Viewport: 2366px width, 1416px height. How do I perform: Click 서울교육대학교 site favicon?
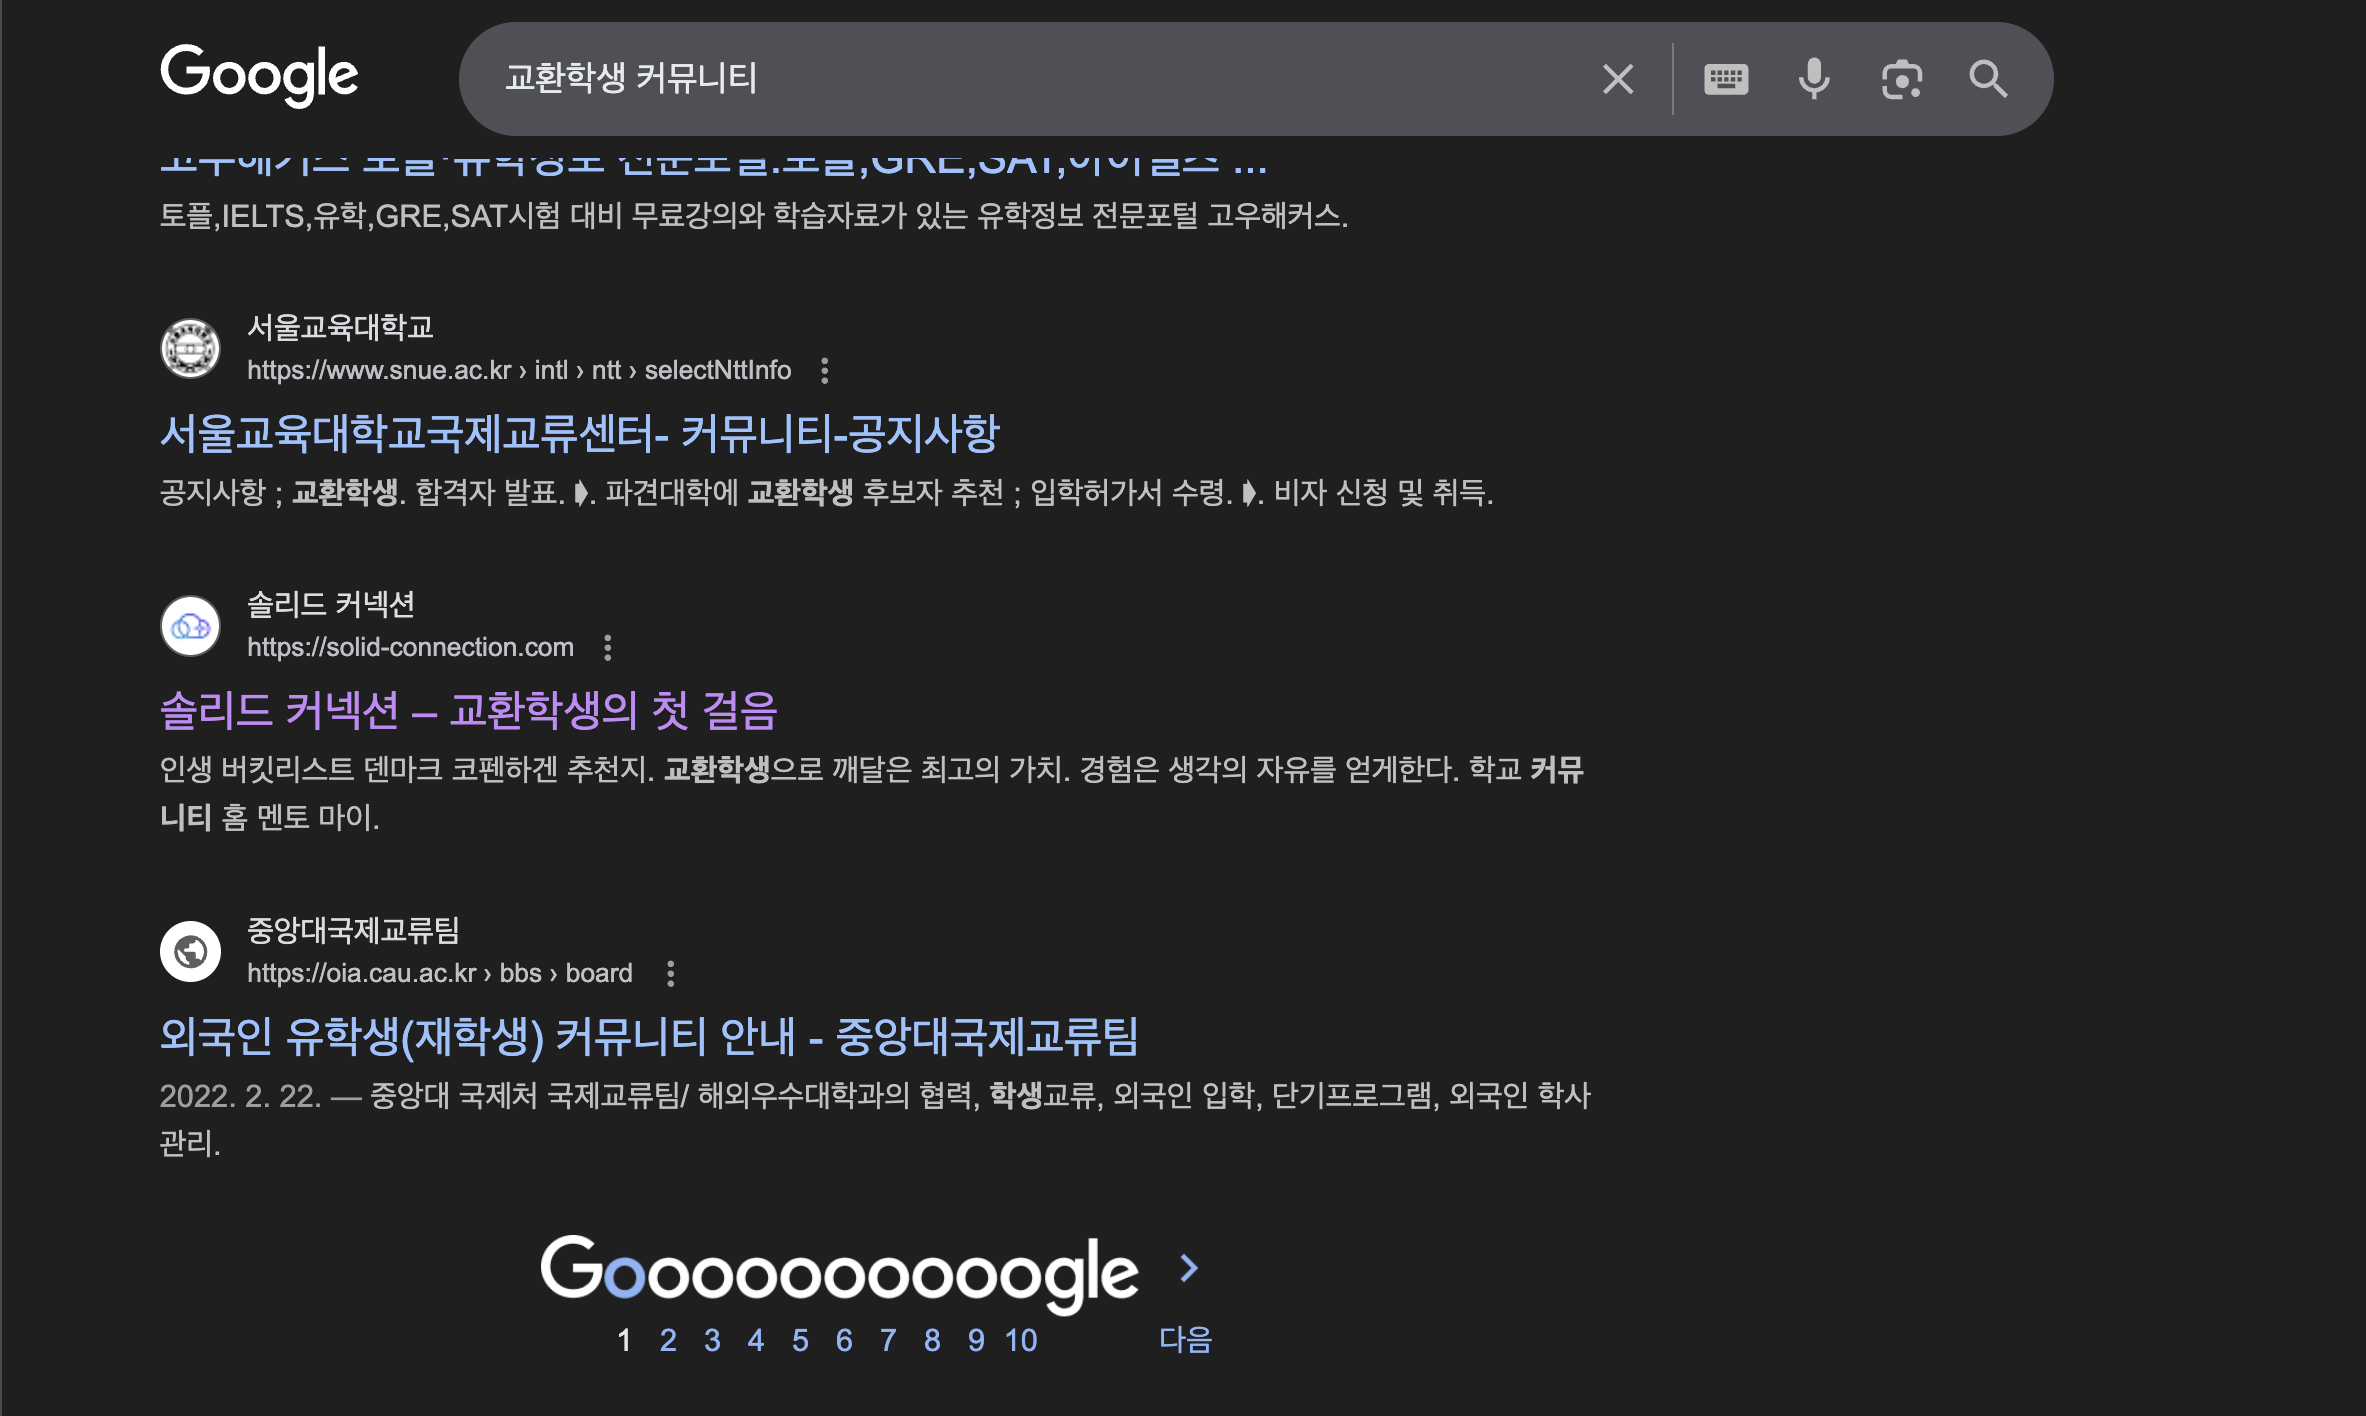pos(191,348)
